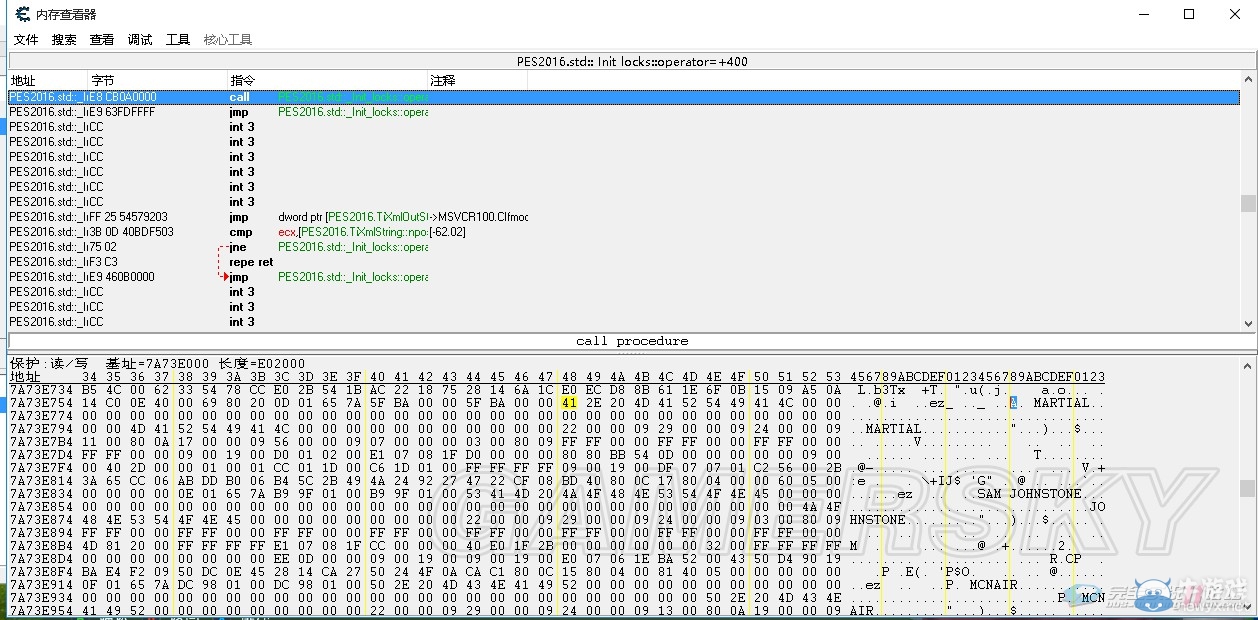This screenshot has height=620, width=1258.
Task: Click the 地址 column header in disassembler
Action: click(x=47, y=80)
